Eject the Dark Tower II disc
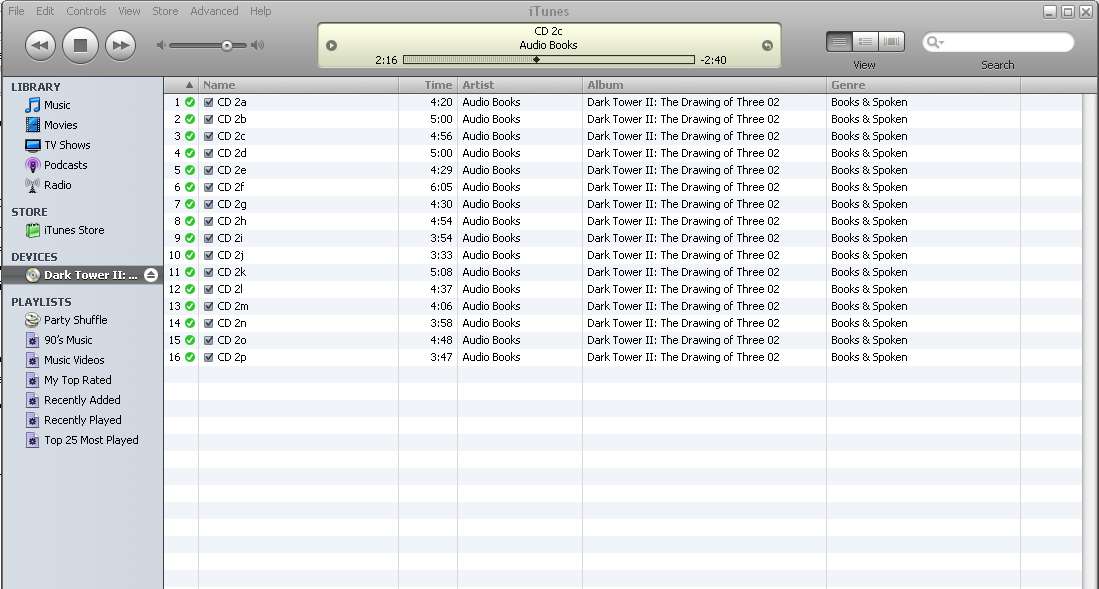 click(151, 275)
